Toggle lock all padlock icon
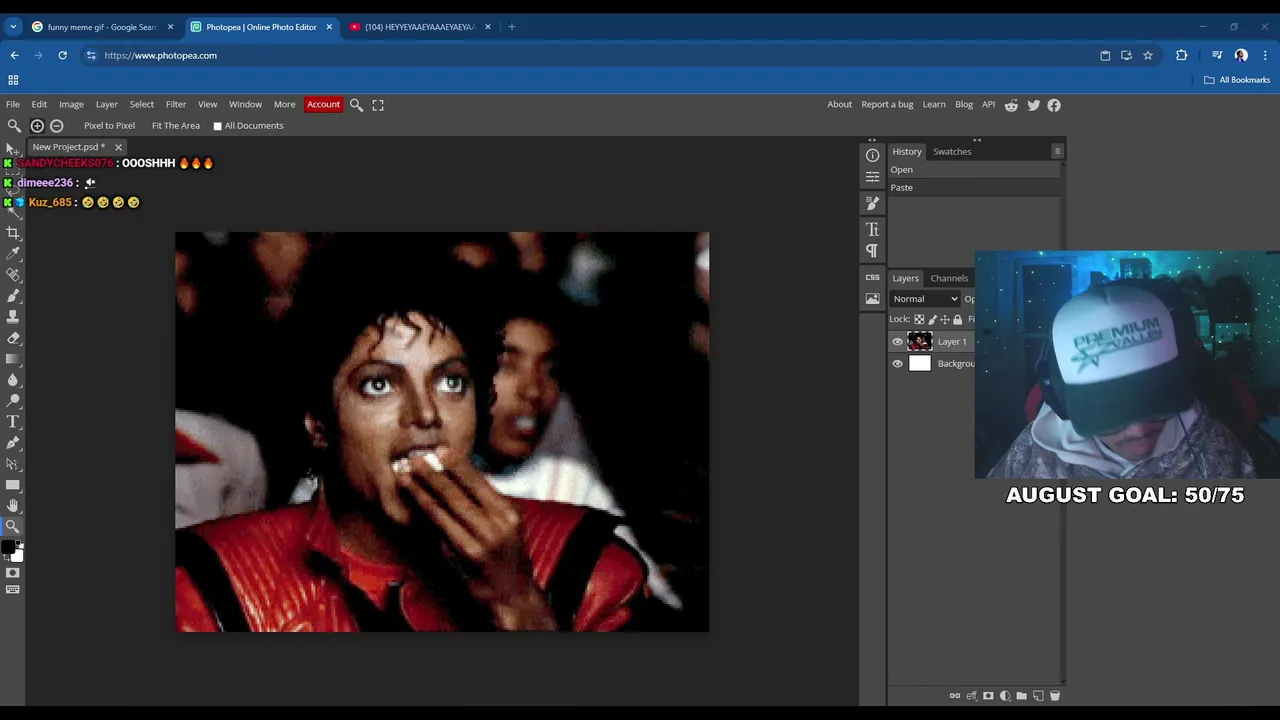 pos(958,320)
